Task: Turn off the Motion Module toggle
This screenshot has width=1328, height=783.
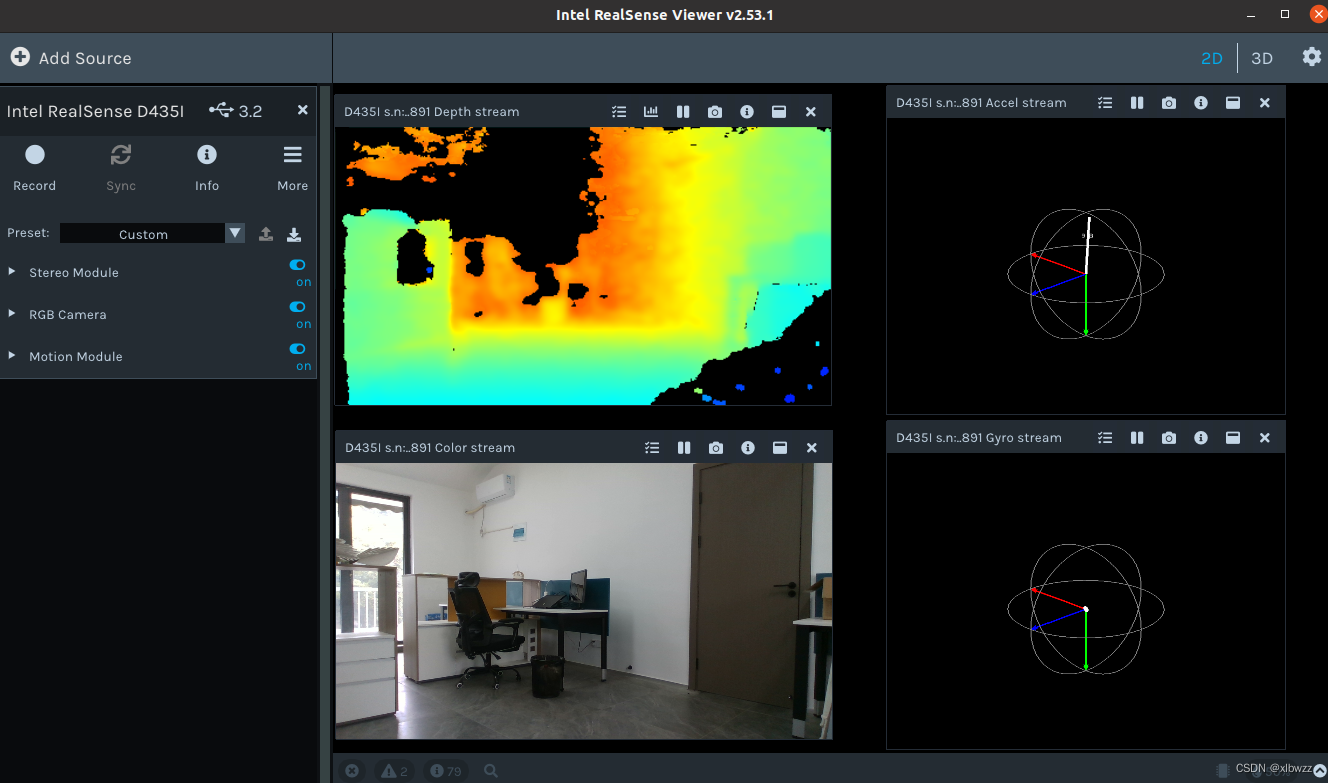Action: (x=297, y=349)
